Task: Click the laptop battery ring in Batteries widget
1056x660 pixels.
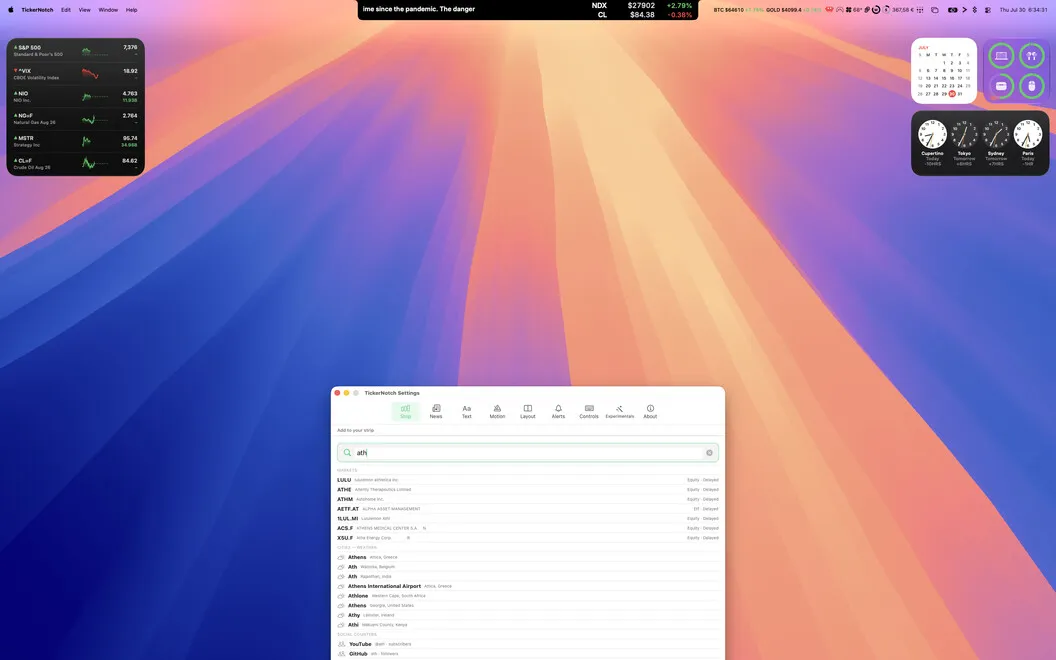Action: [x=1001, y=55]
